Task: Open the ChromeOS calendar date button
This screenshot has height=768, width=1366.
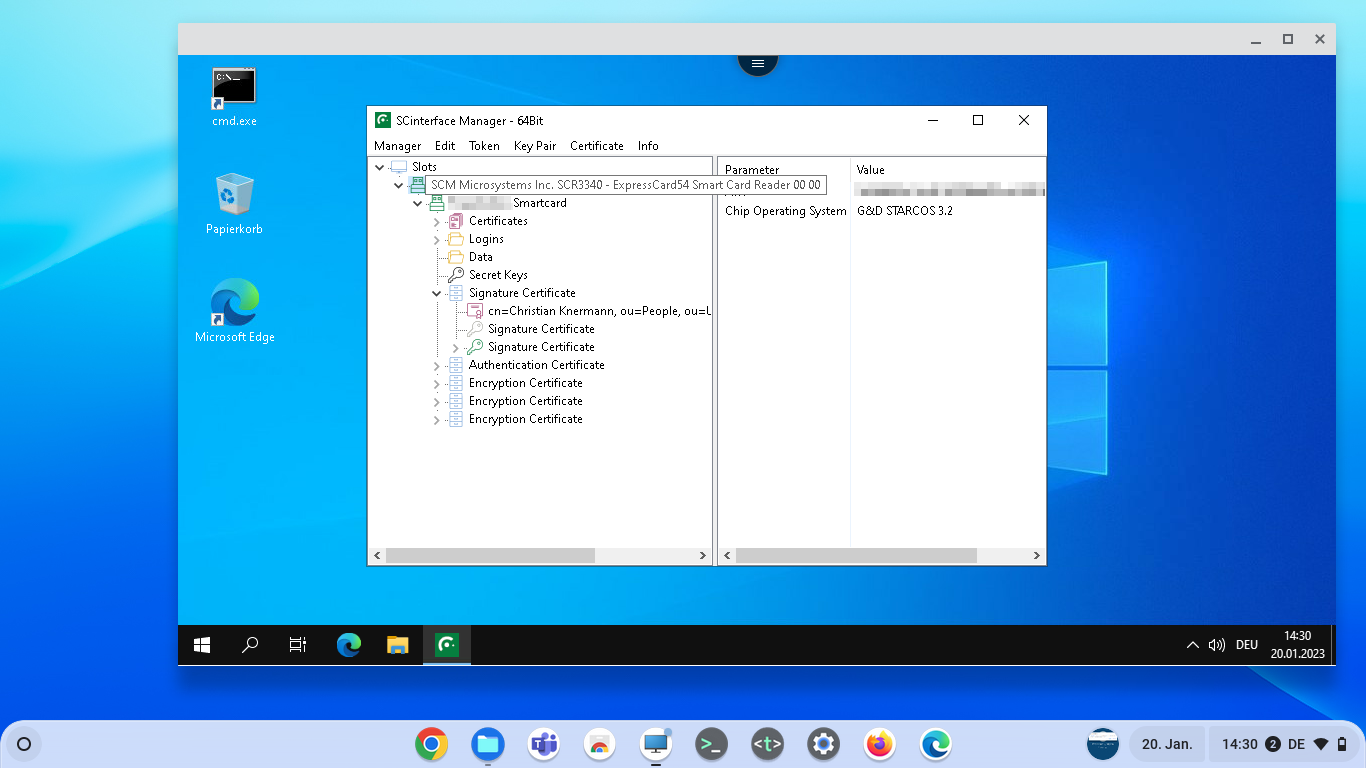Action: click(1167, 744)
